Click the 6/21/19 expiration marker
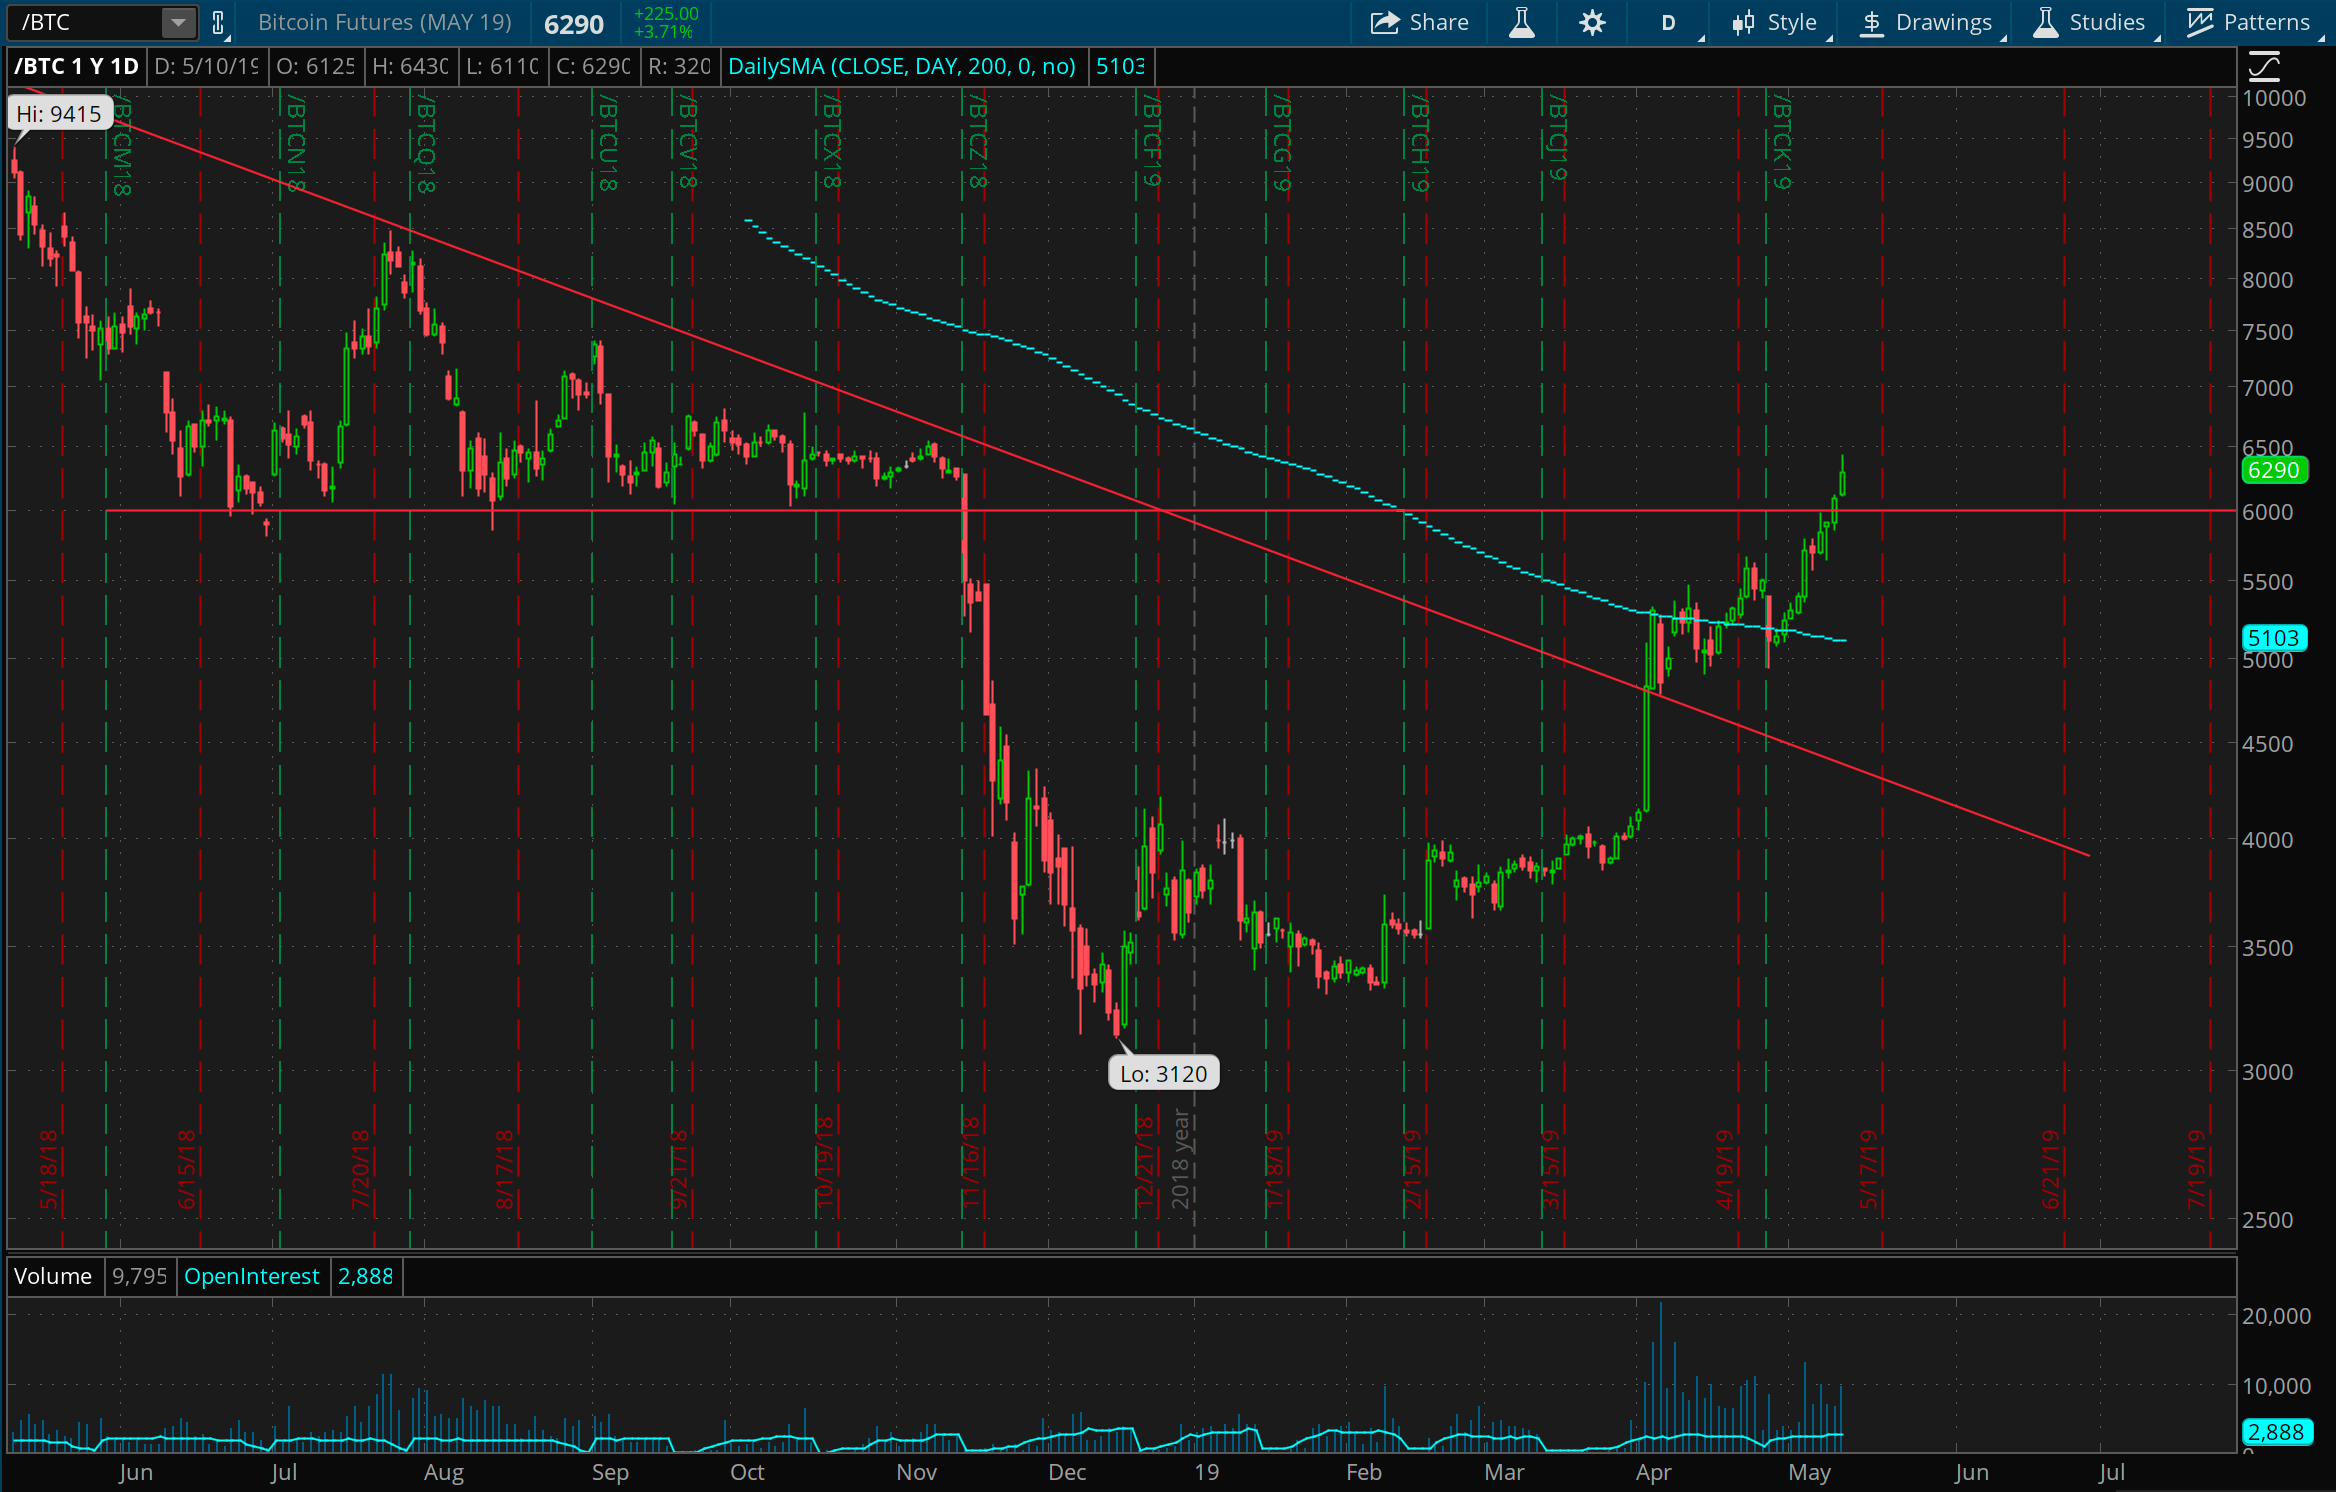Viewport: 2336px width, 1492px height. 2050,1170
